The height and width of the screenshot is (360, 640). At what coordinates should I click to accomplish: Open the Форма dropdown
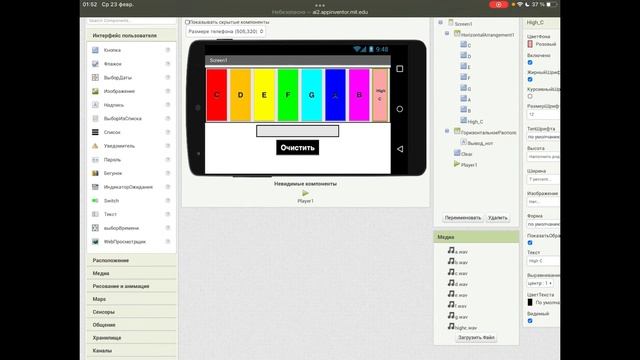click(x=543, y=224)
